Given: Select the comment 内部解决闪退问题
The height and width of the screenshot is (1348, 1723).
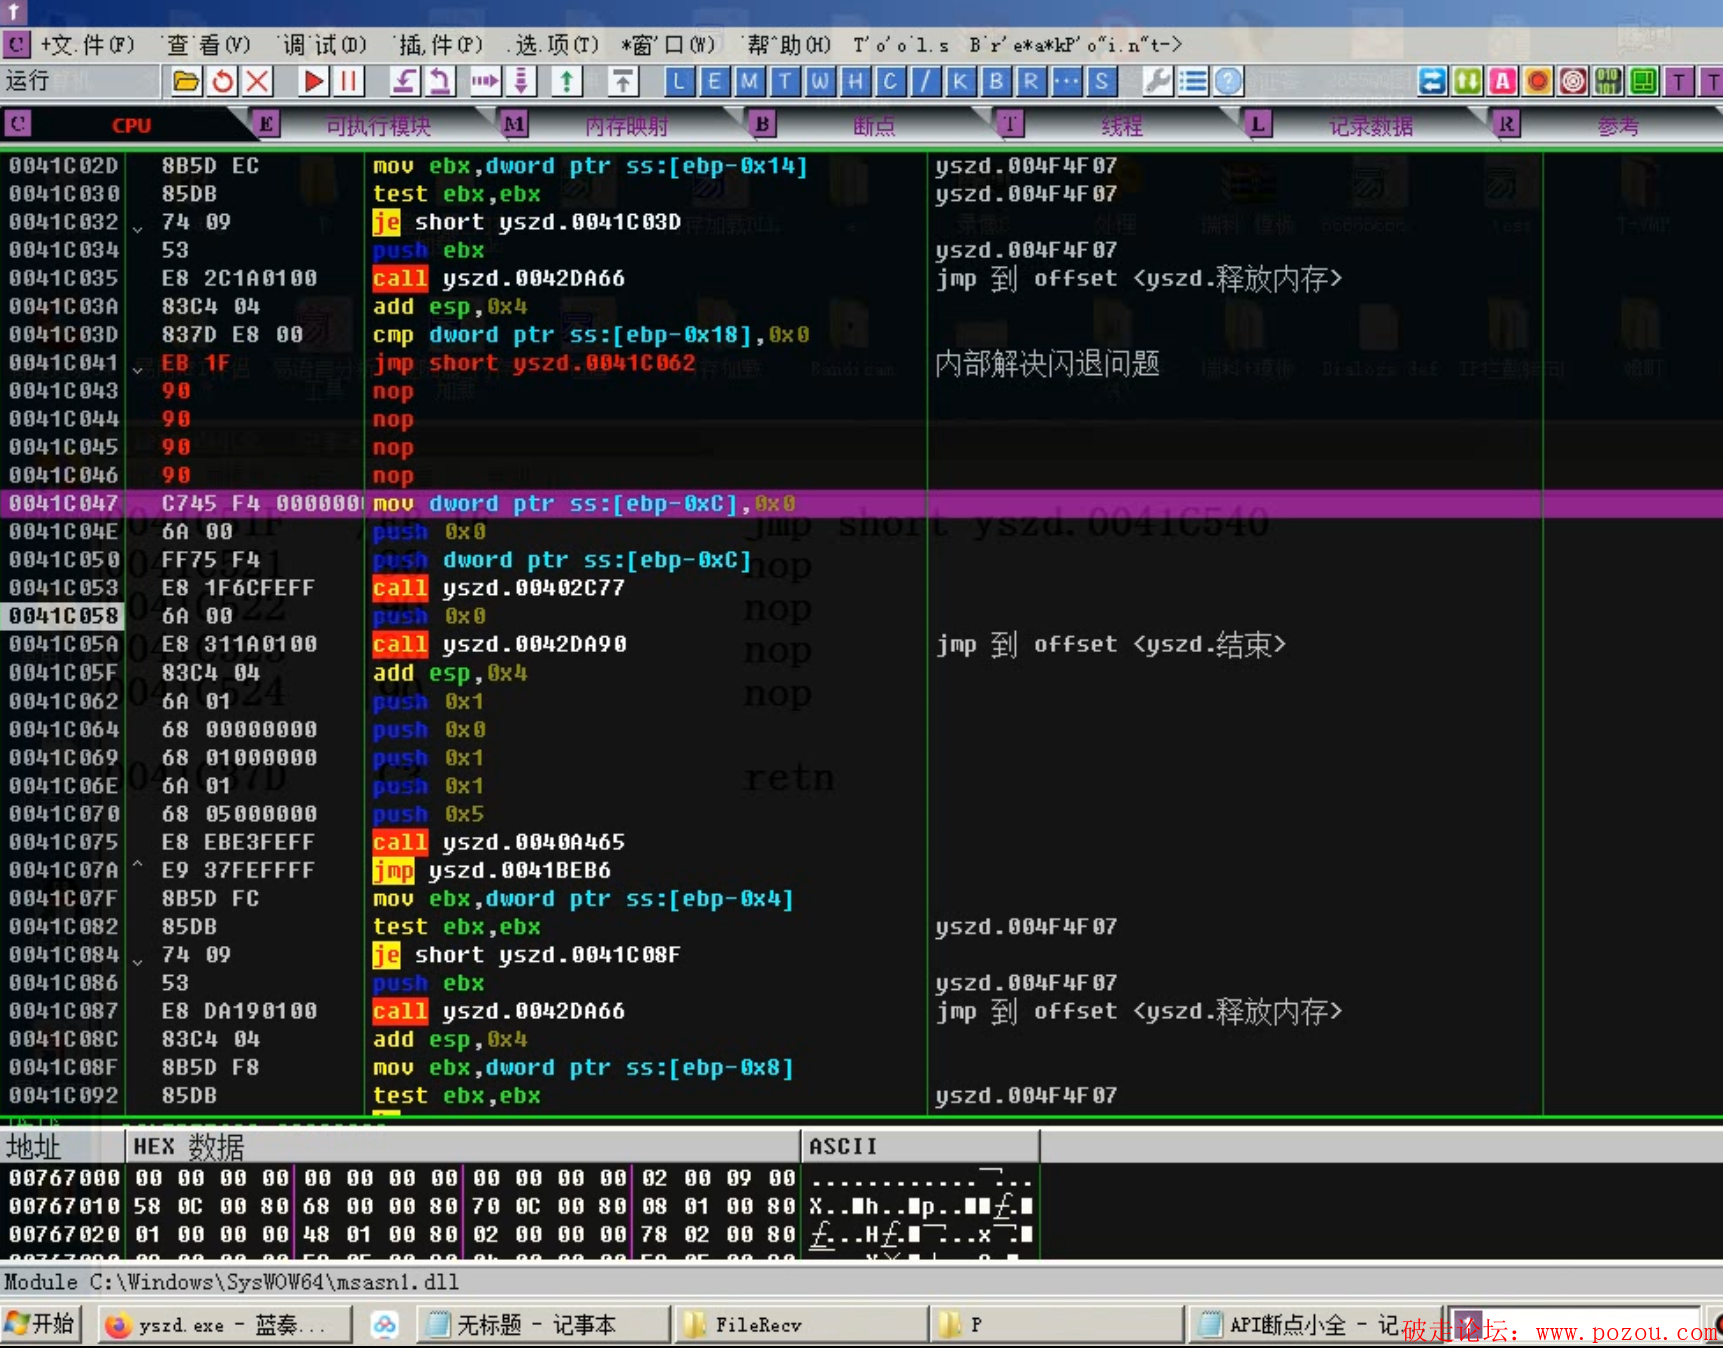Looking at the screenshot, I should (1047, 363).
